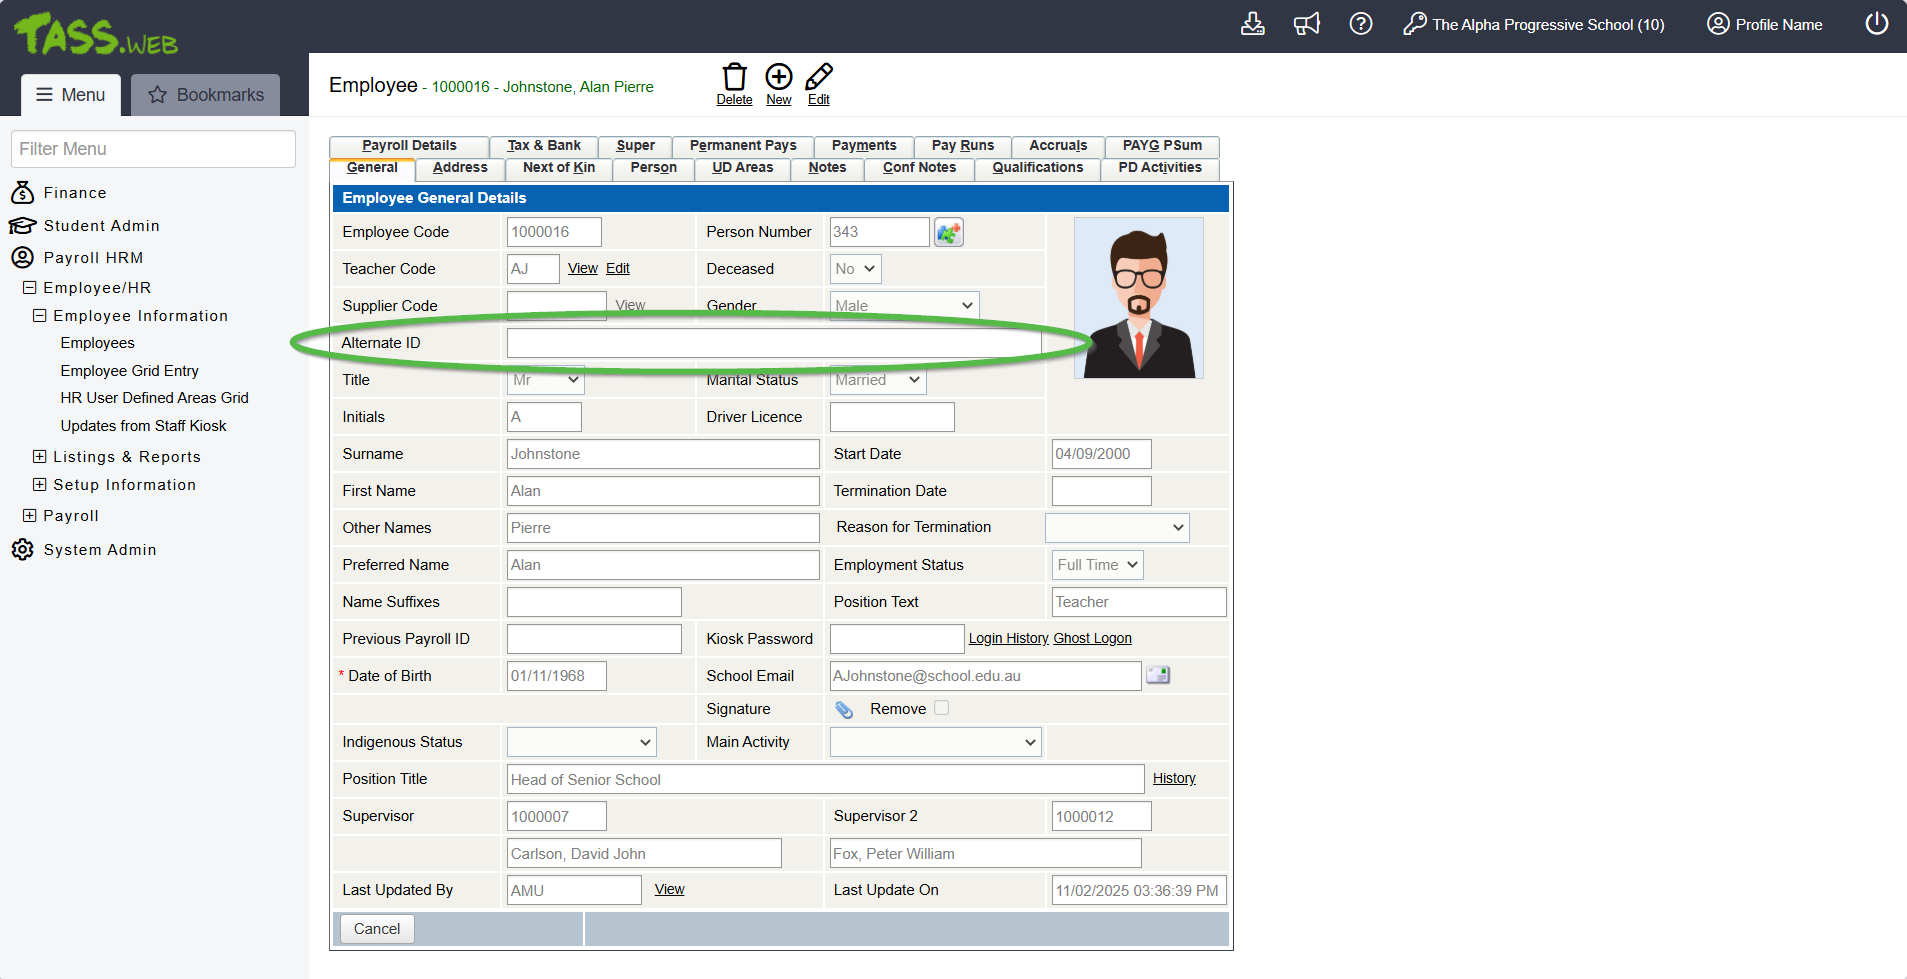The width and height of the screenshot is (1907, 979).
Task: Open the Indigenous Status dropdown
Action: 581,742
